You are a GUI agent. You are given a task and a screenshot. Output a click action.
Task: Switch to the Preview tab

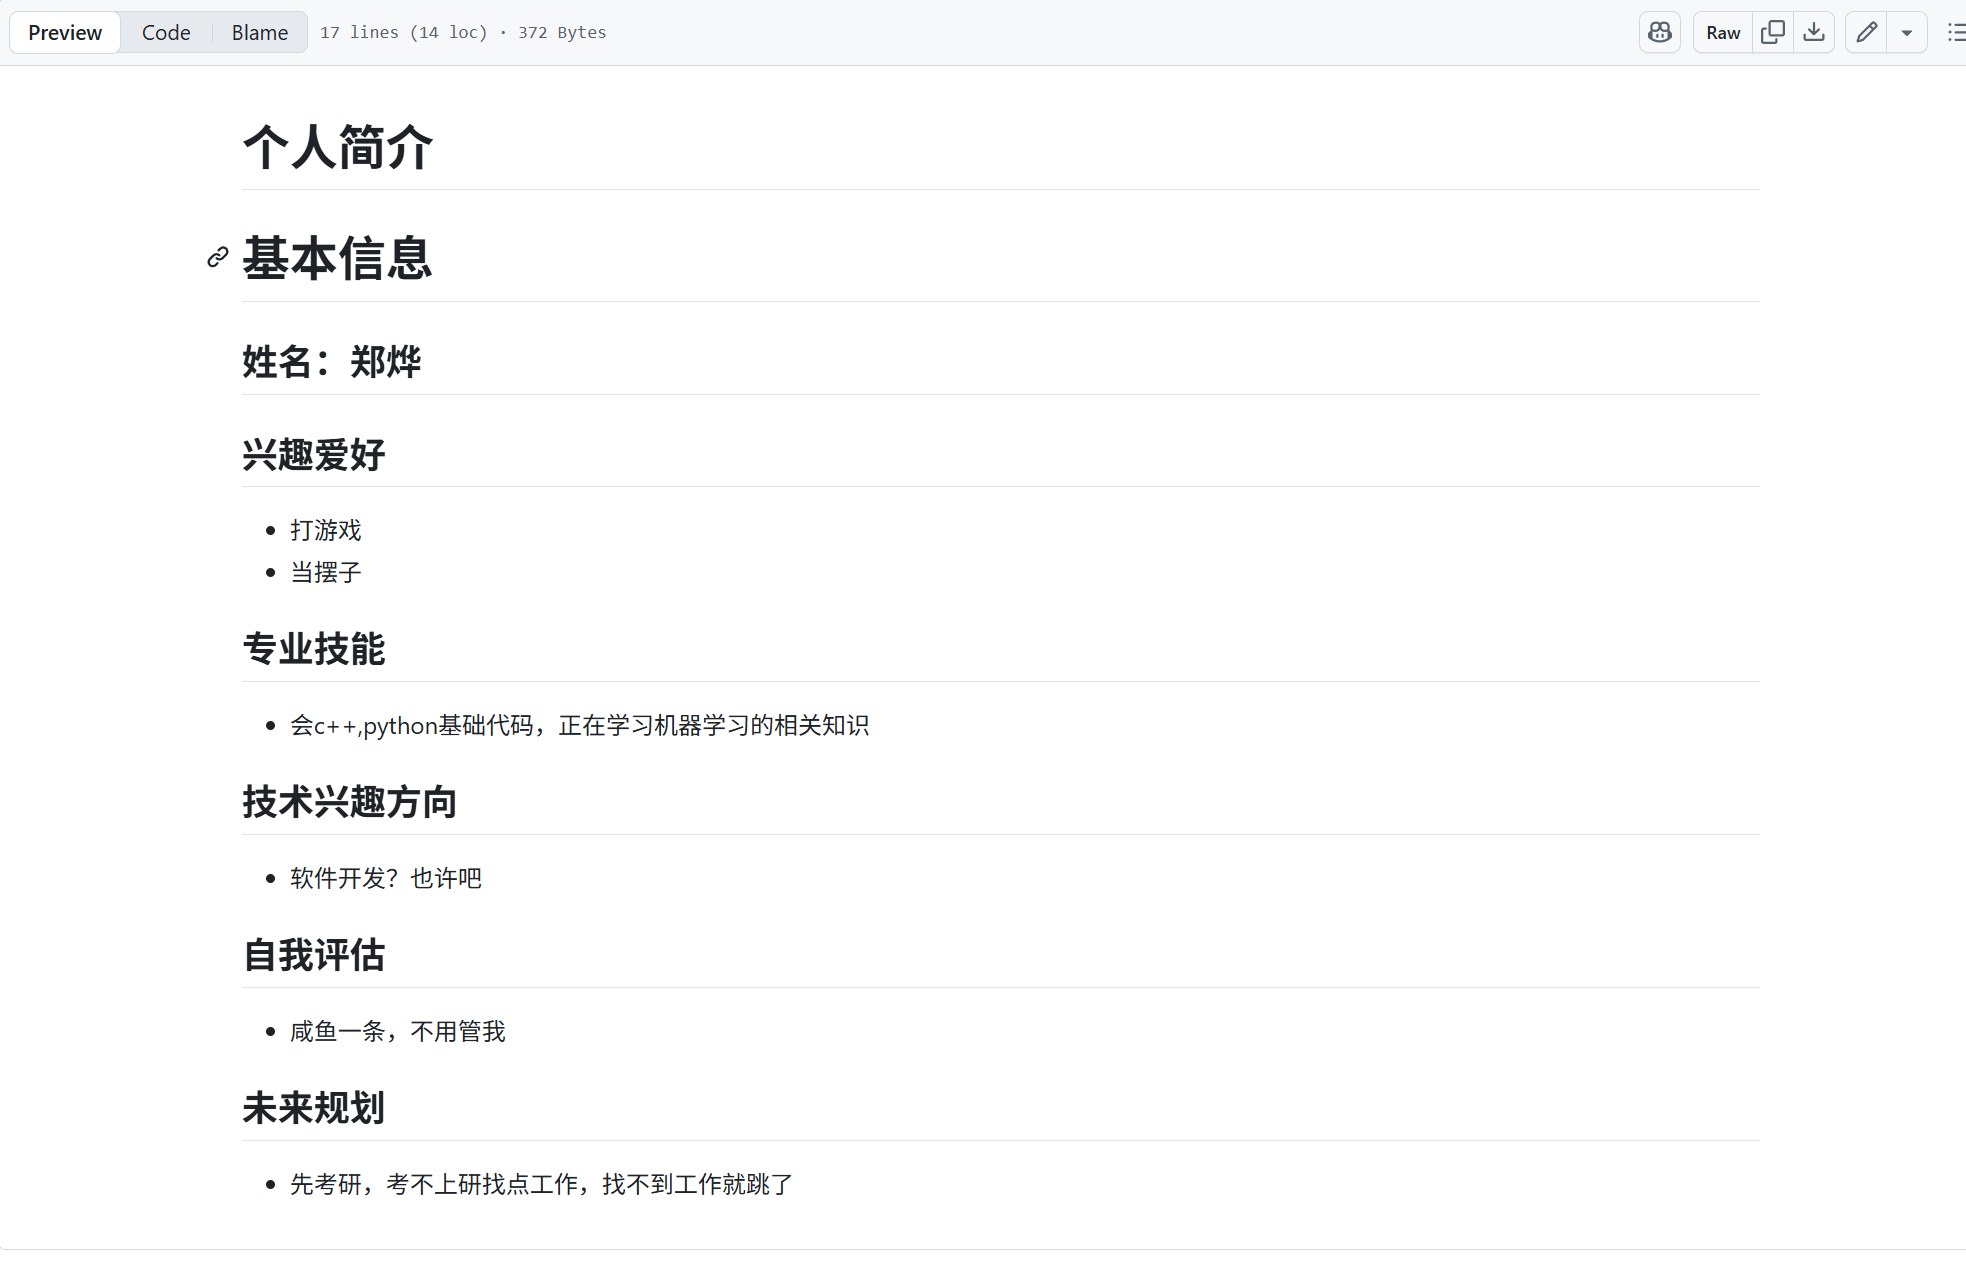coord(65,32)
